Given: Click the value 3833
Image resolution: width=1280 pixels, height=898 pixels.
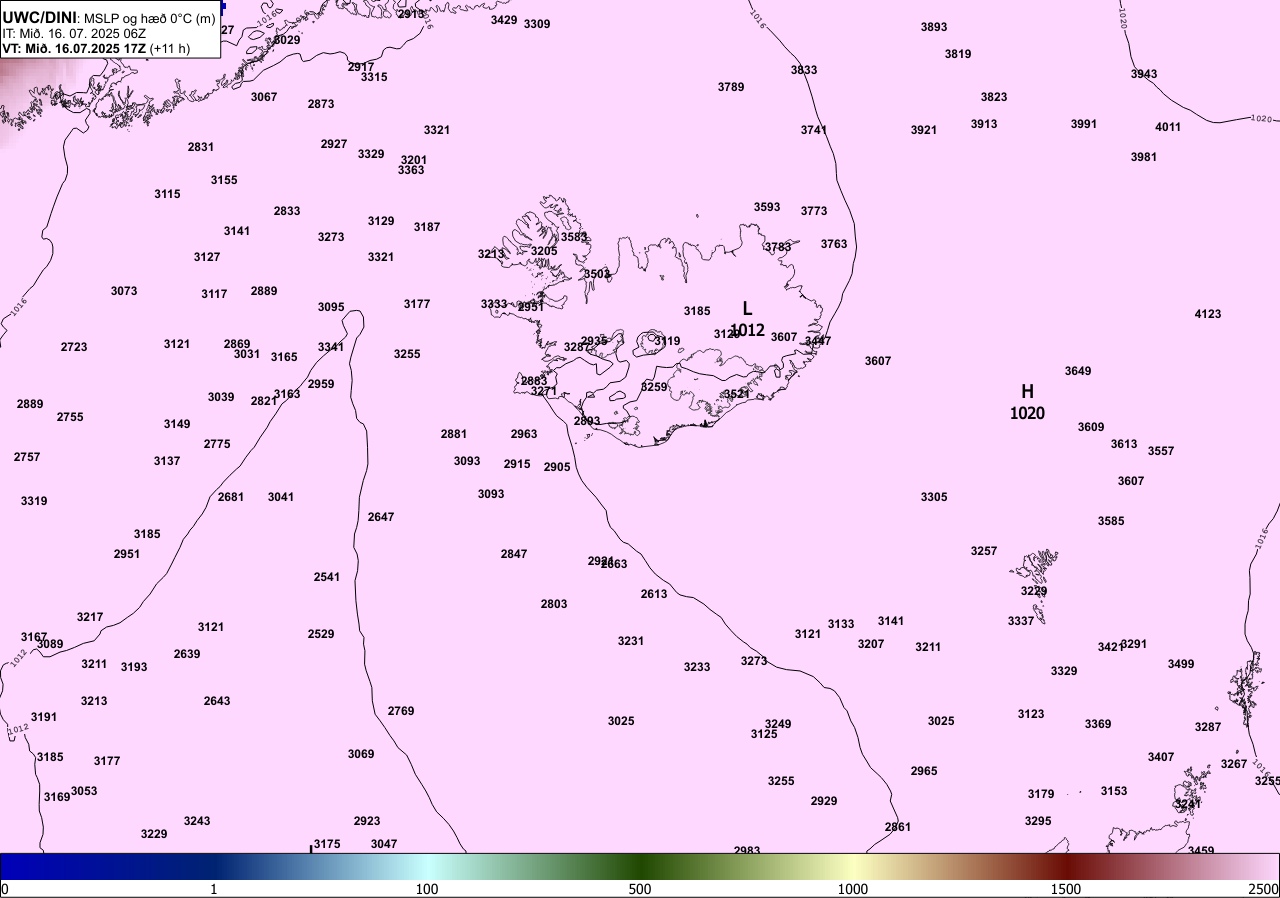Looking at the screenshot, I should 804,70.
